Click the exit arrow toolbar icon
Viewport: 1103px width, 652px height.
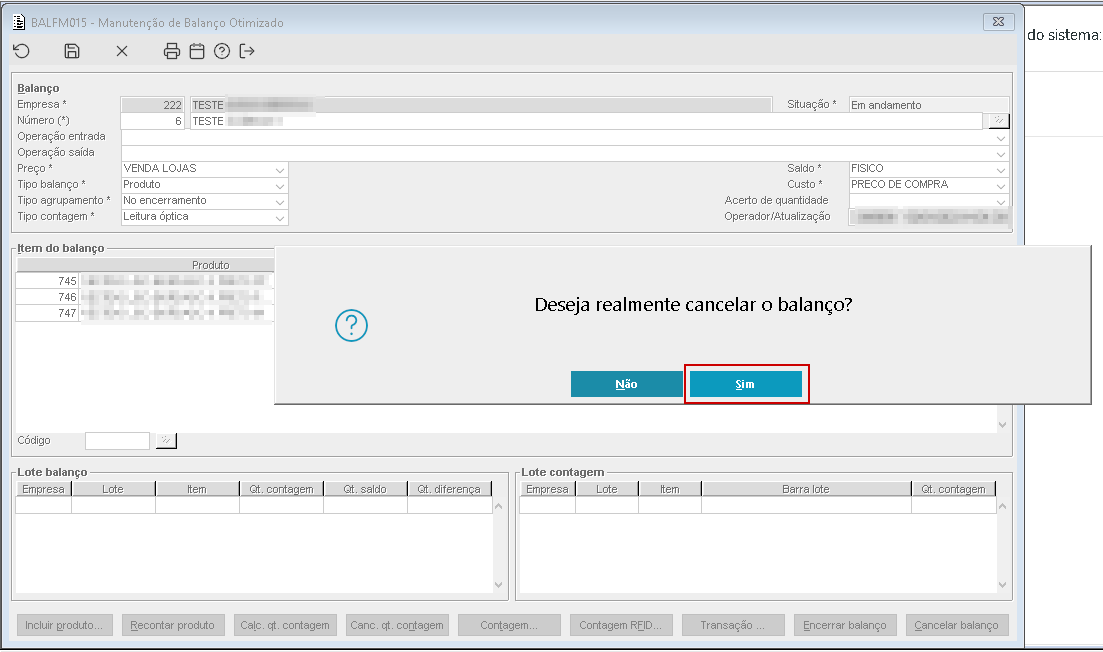247,51
